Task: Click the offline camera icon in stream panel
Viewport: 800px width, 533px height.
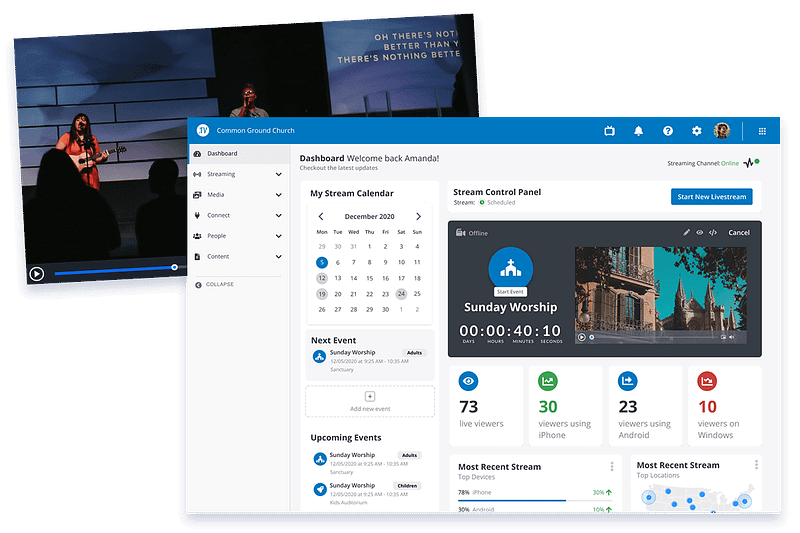Action: pos(460,233)
